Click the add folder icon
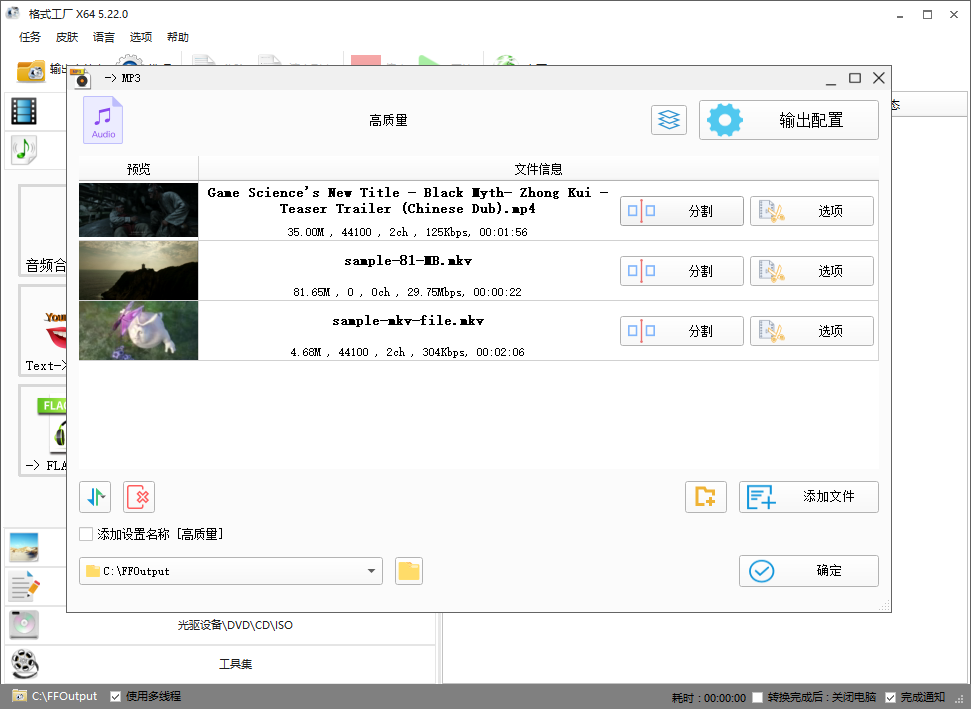This screenshot has width=971, height=709. [x=706, y=496]
